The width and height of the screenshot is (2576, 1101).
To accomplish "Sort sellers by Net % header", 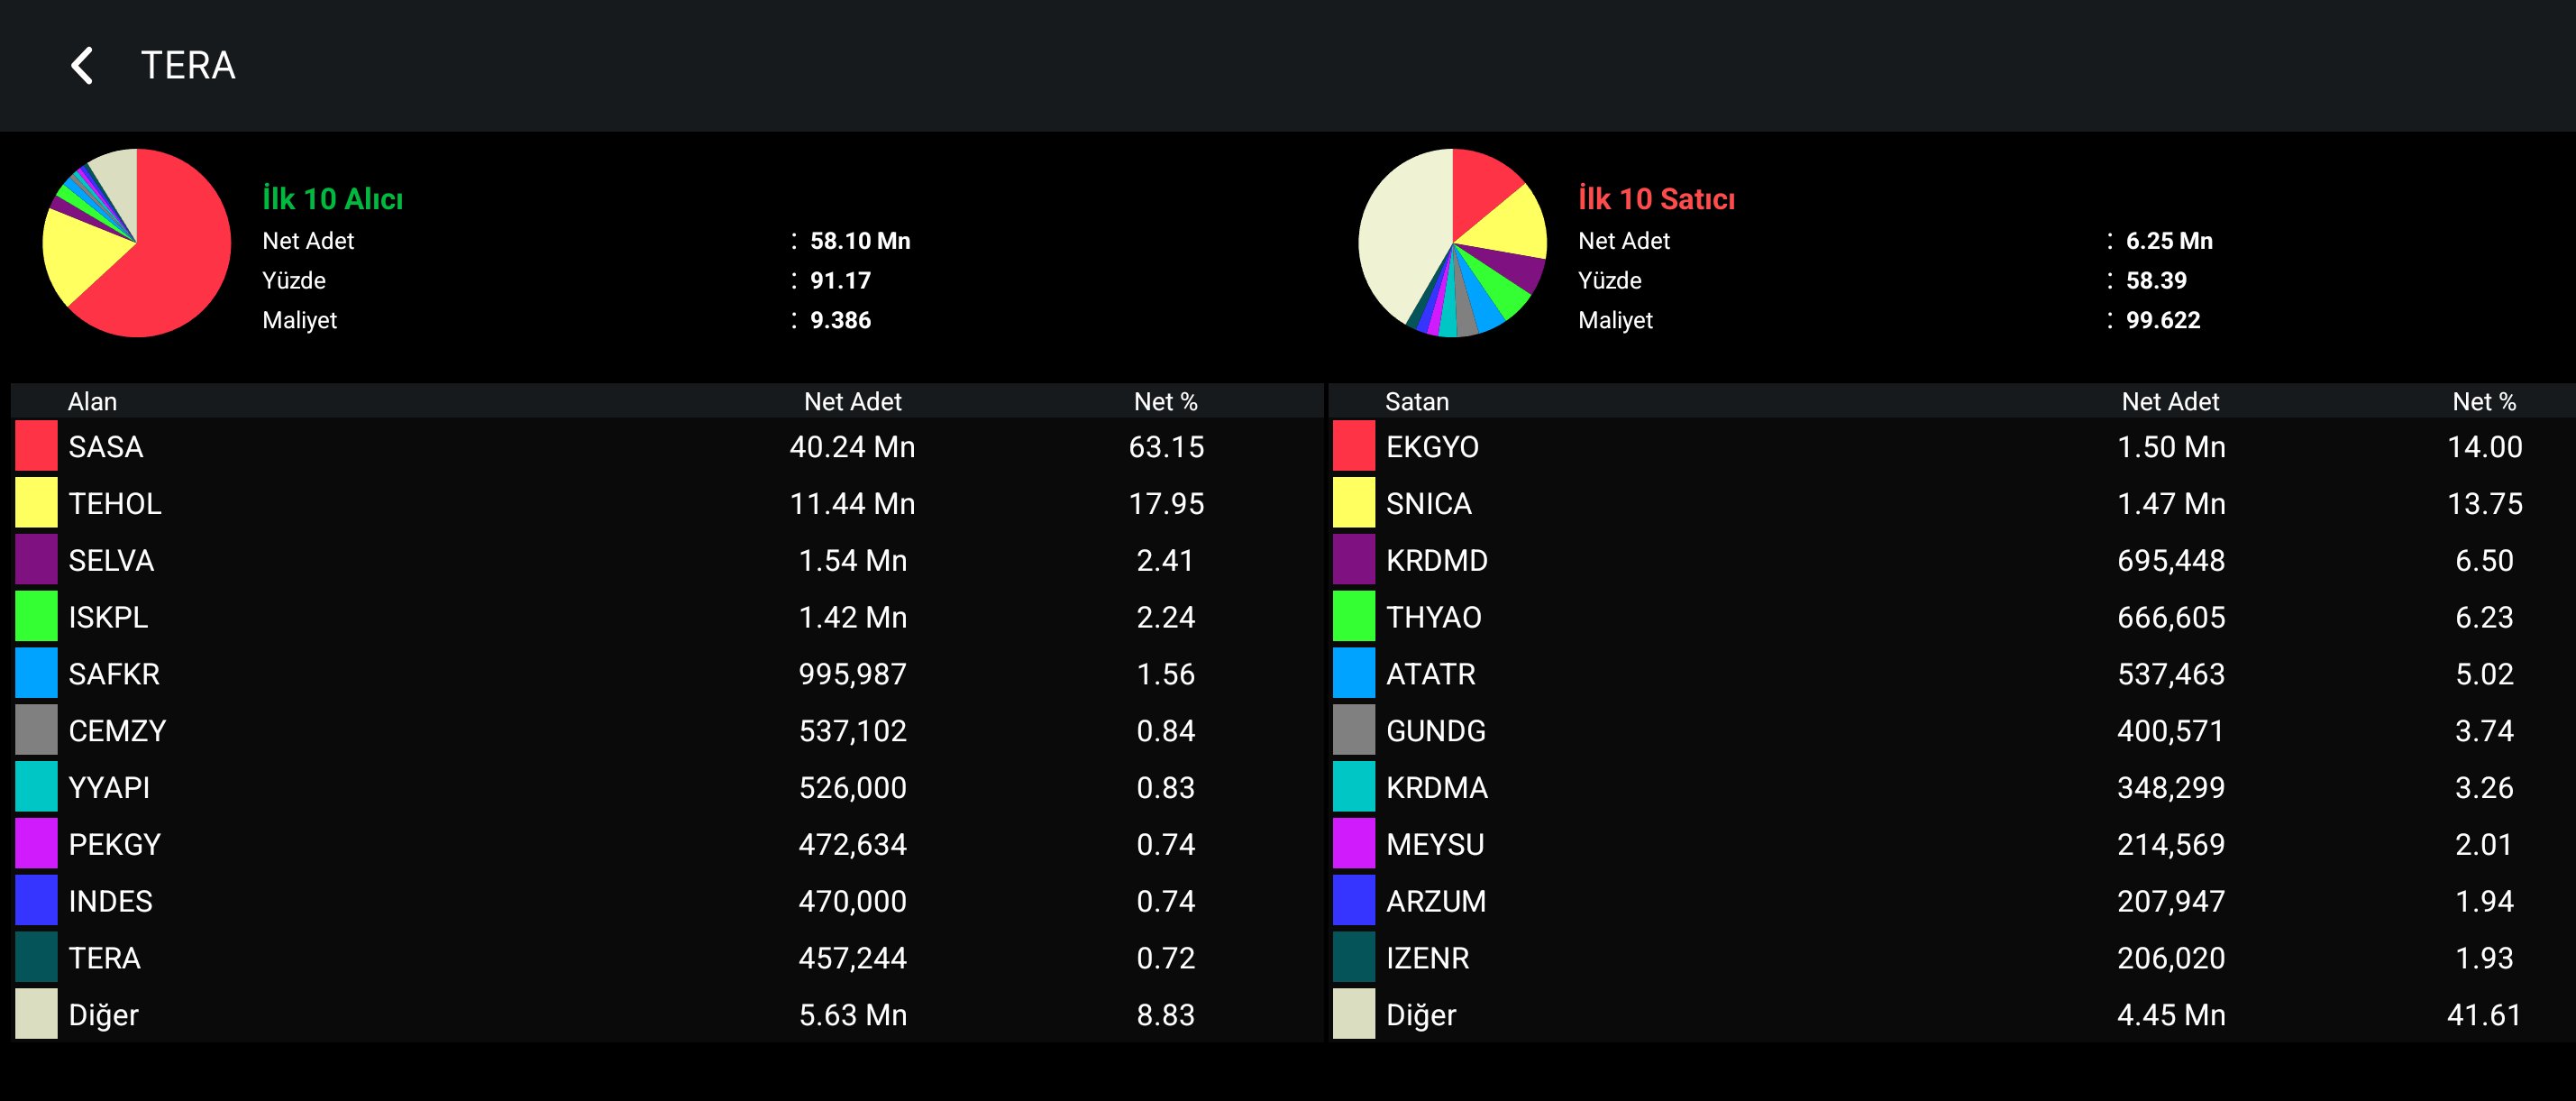I will pyautogui.click(x=2484, y=401).
